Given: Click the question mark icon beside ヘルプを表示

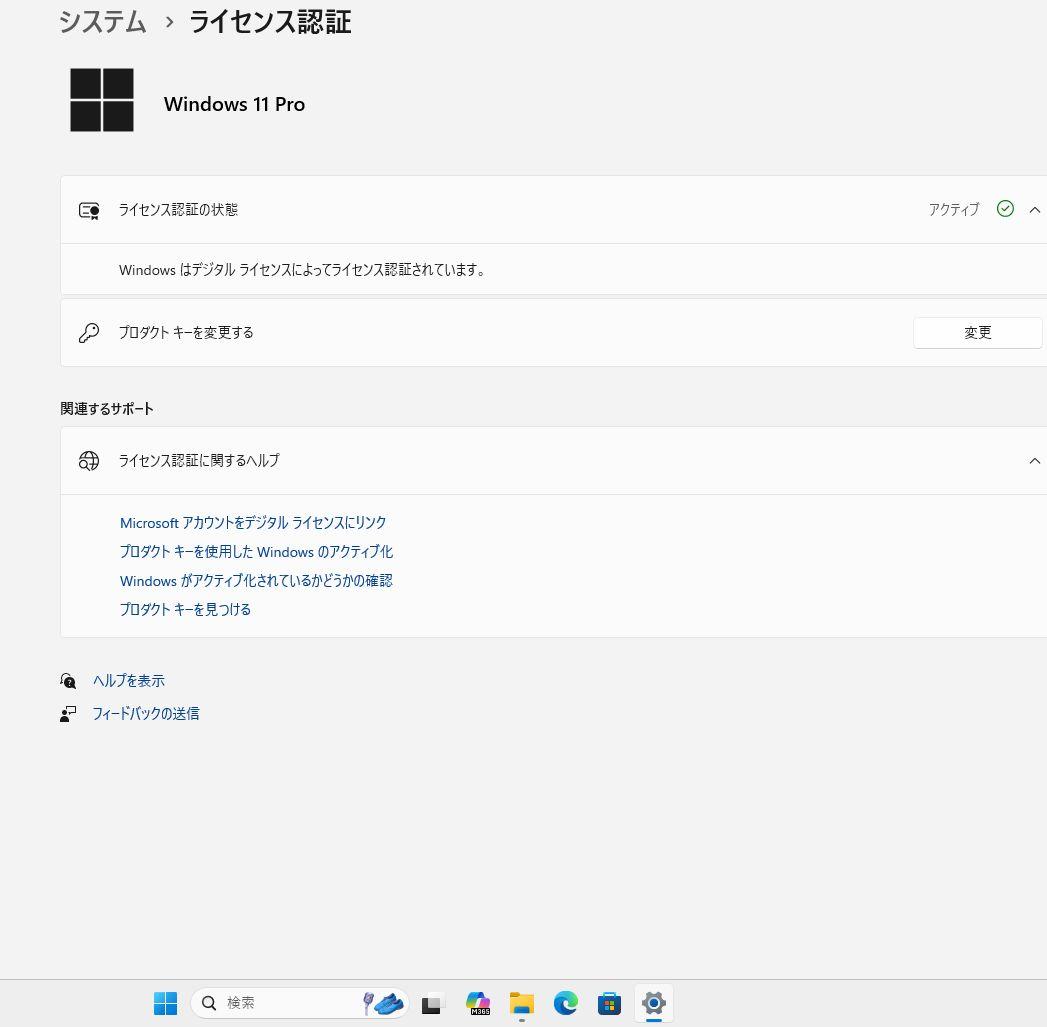Looking at the screenshot, I should (x=67, y=681).
